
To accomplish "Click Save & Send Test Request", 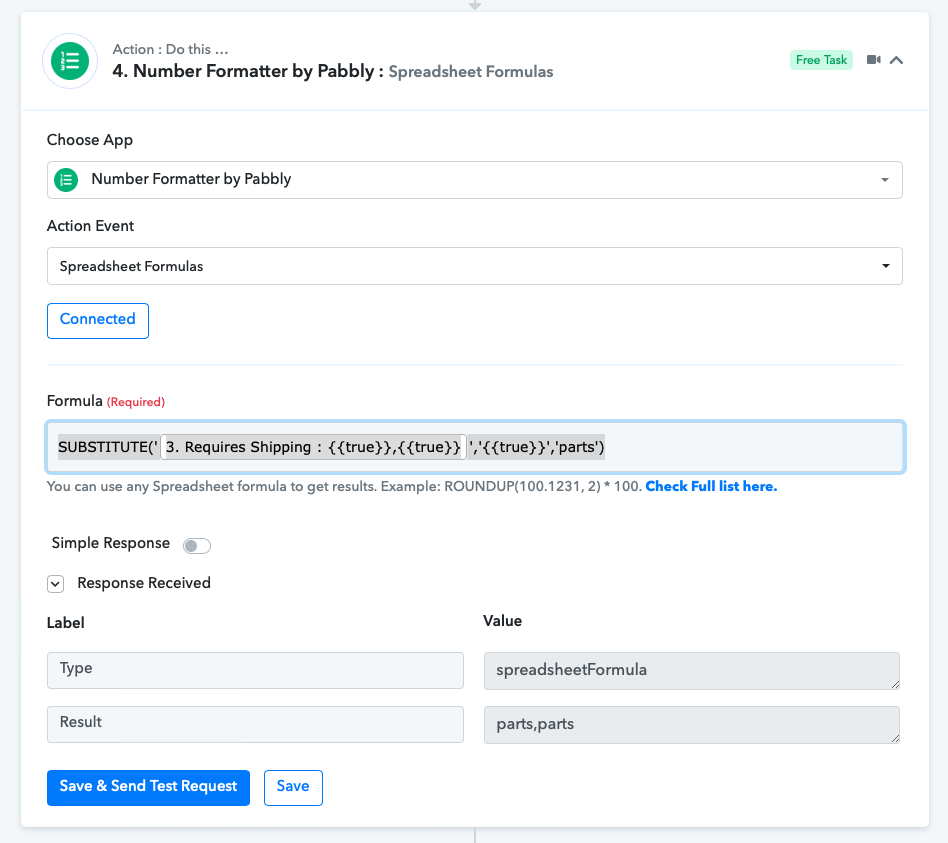I will pos(148,787).
